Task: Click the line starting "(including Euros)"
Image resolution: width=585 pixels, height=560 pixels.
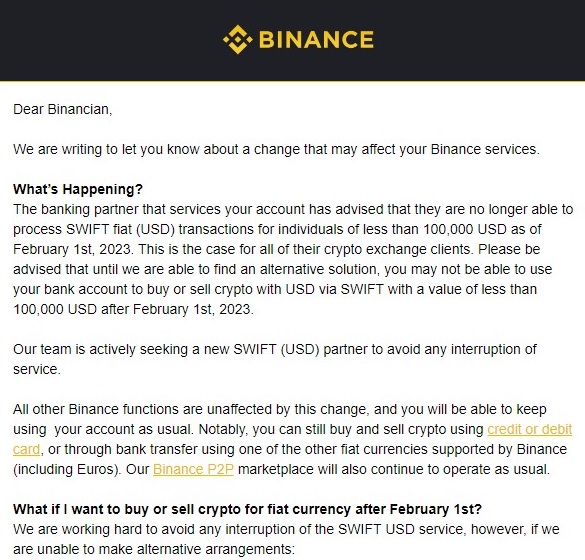Action: [x=281, y=469]
